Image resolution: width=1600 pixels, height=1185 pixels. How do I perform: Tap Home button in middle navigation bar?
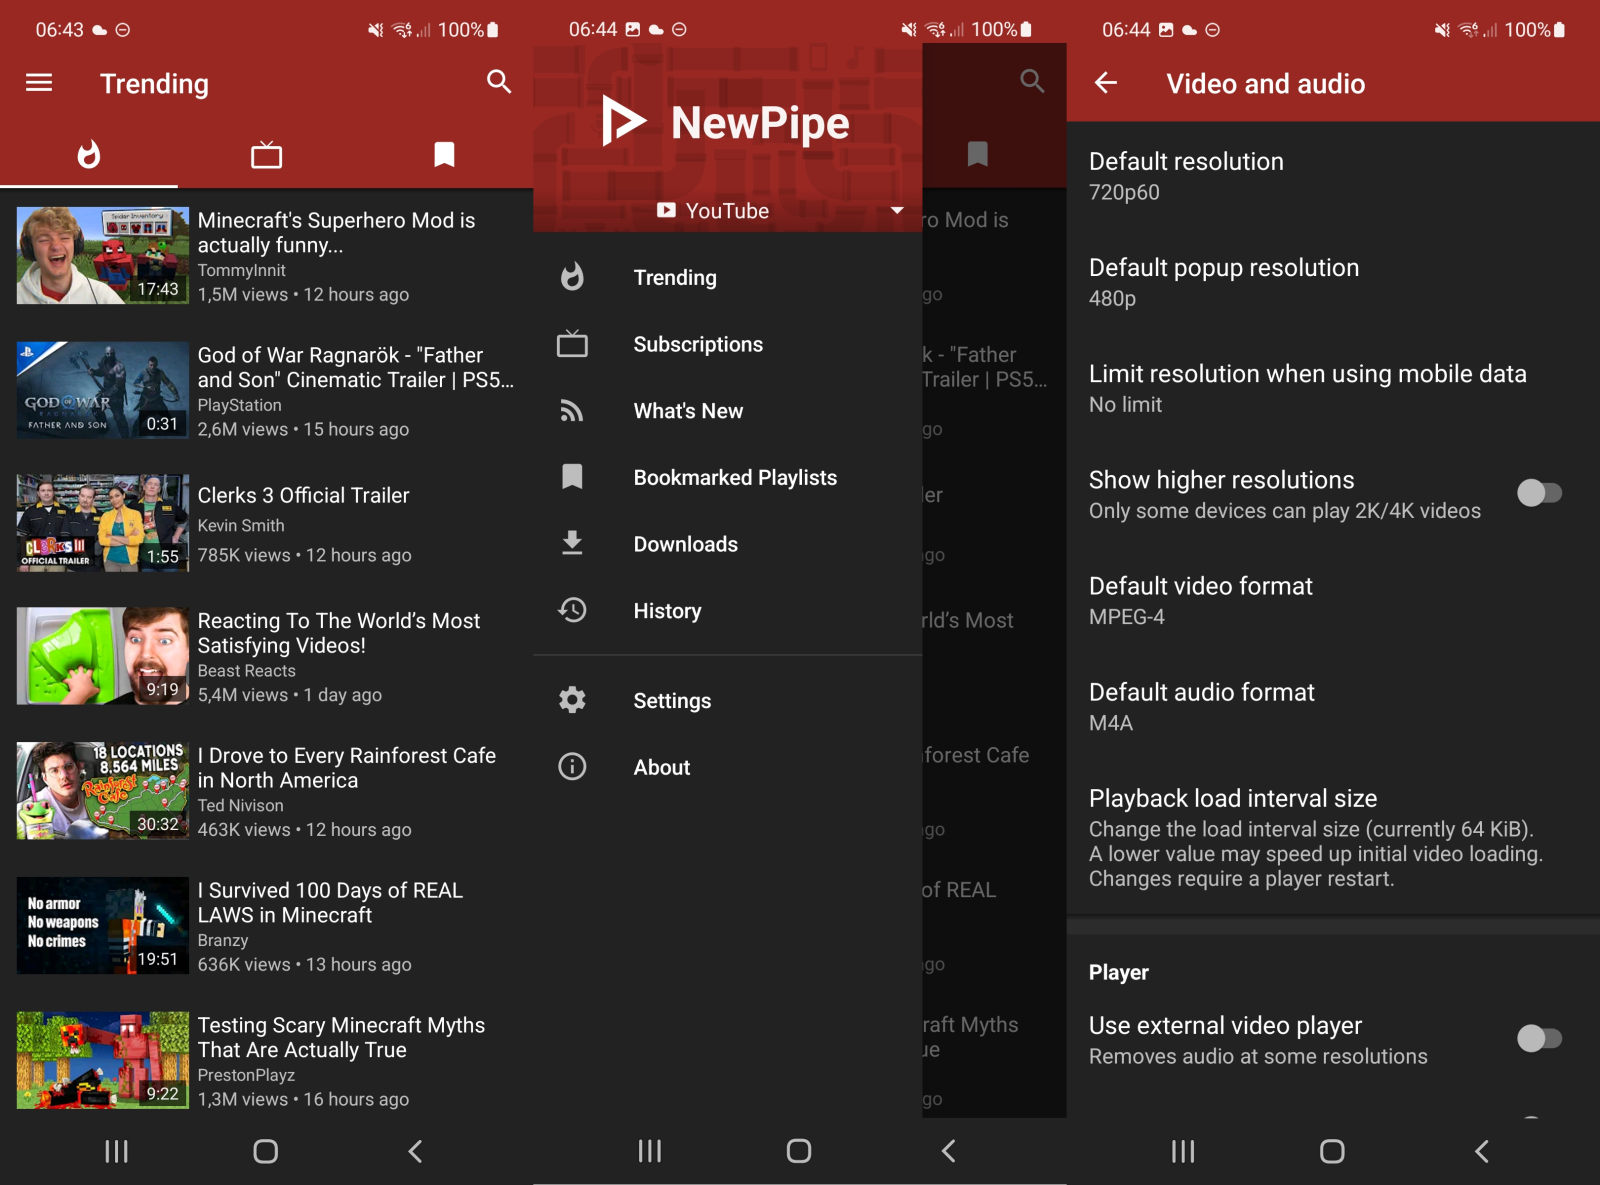pyautogui.click(x=799, y=1151)
